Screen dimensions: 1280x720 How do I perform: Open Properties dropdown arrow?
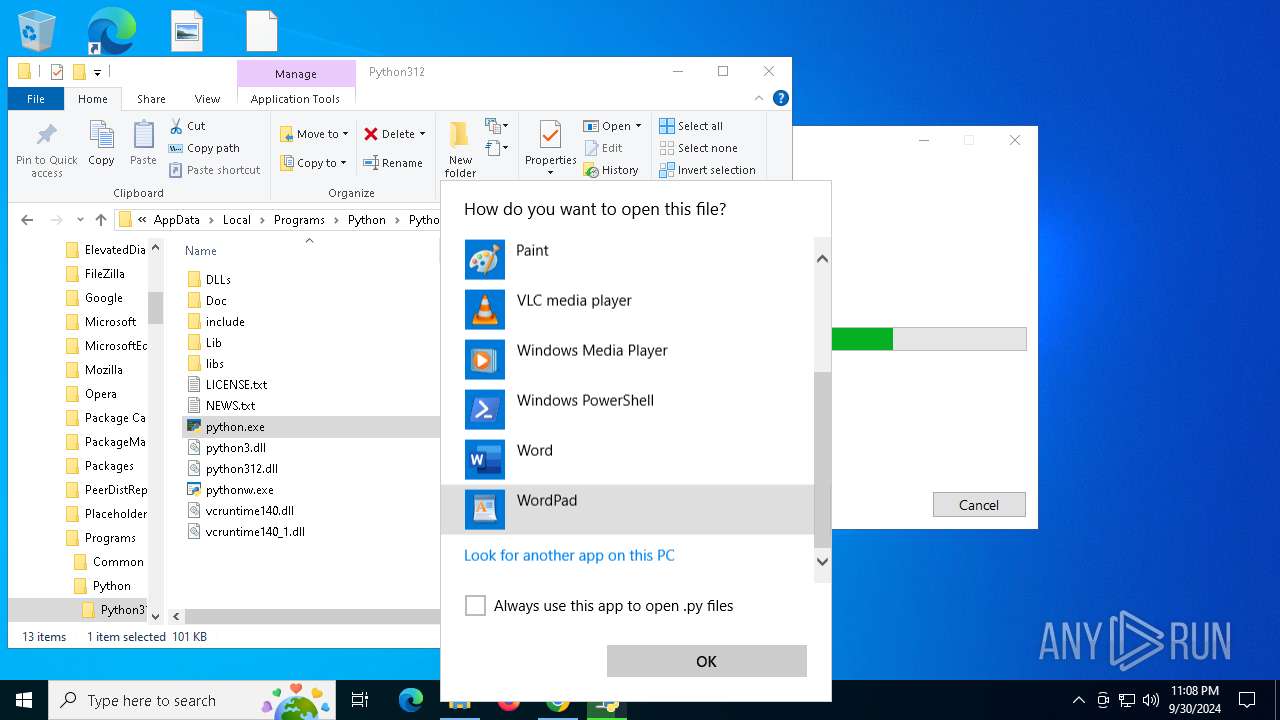[550, 173]
